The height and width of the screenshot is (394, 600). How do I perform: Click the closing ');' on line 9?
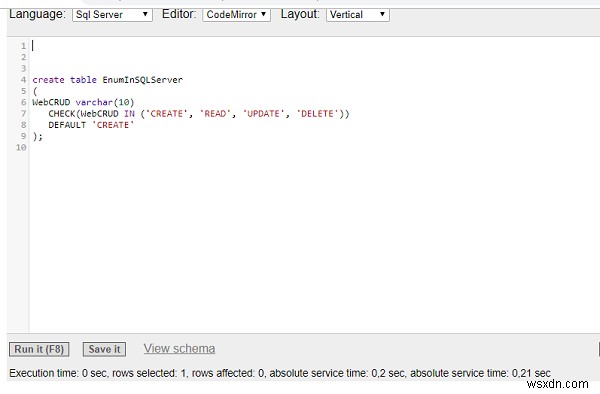[38, 137]
